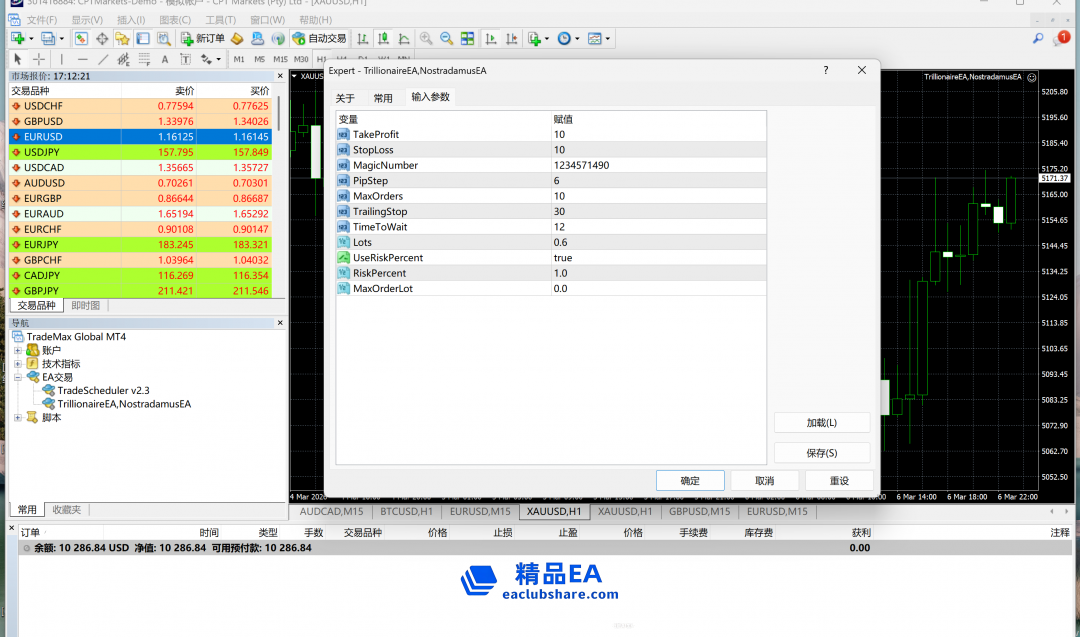1080x637 pixels.
Task: Toggle the 自动交易 AutoTrading button
Action: (319, 39)
